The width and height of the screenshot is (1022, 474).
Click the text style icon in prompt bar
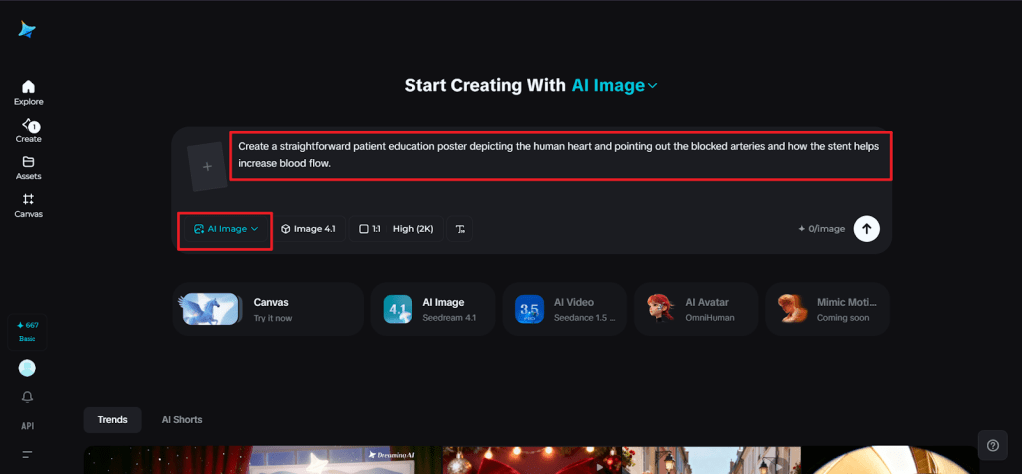460,229
